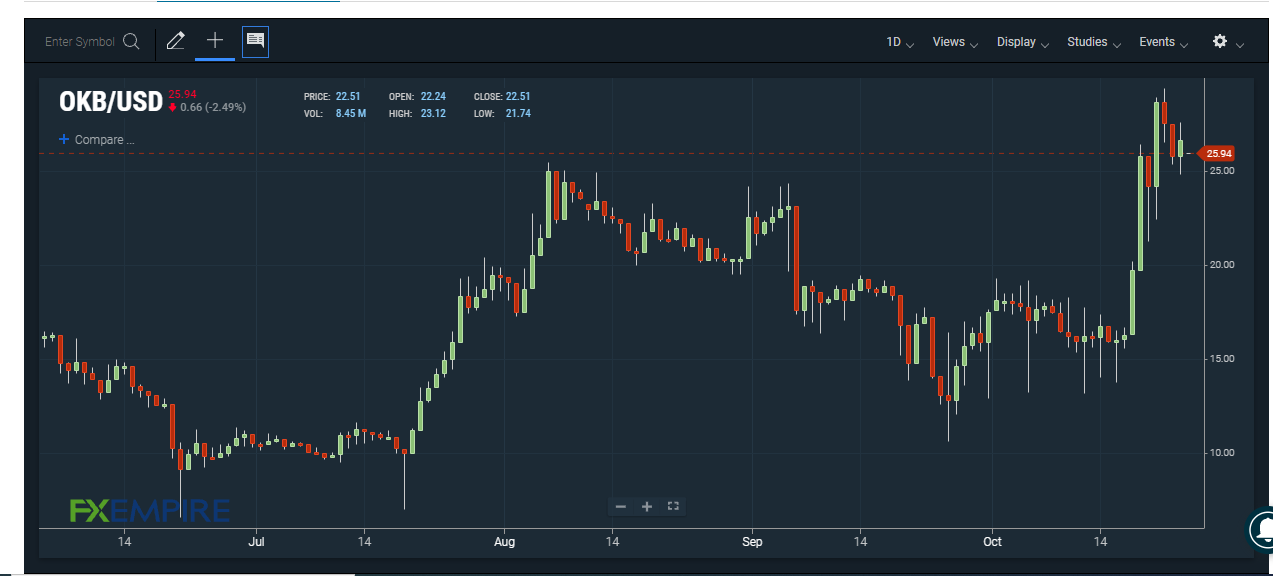
Task: Open the Studies dropdown
Action: [1094, 42]
